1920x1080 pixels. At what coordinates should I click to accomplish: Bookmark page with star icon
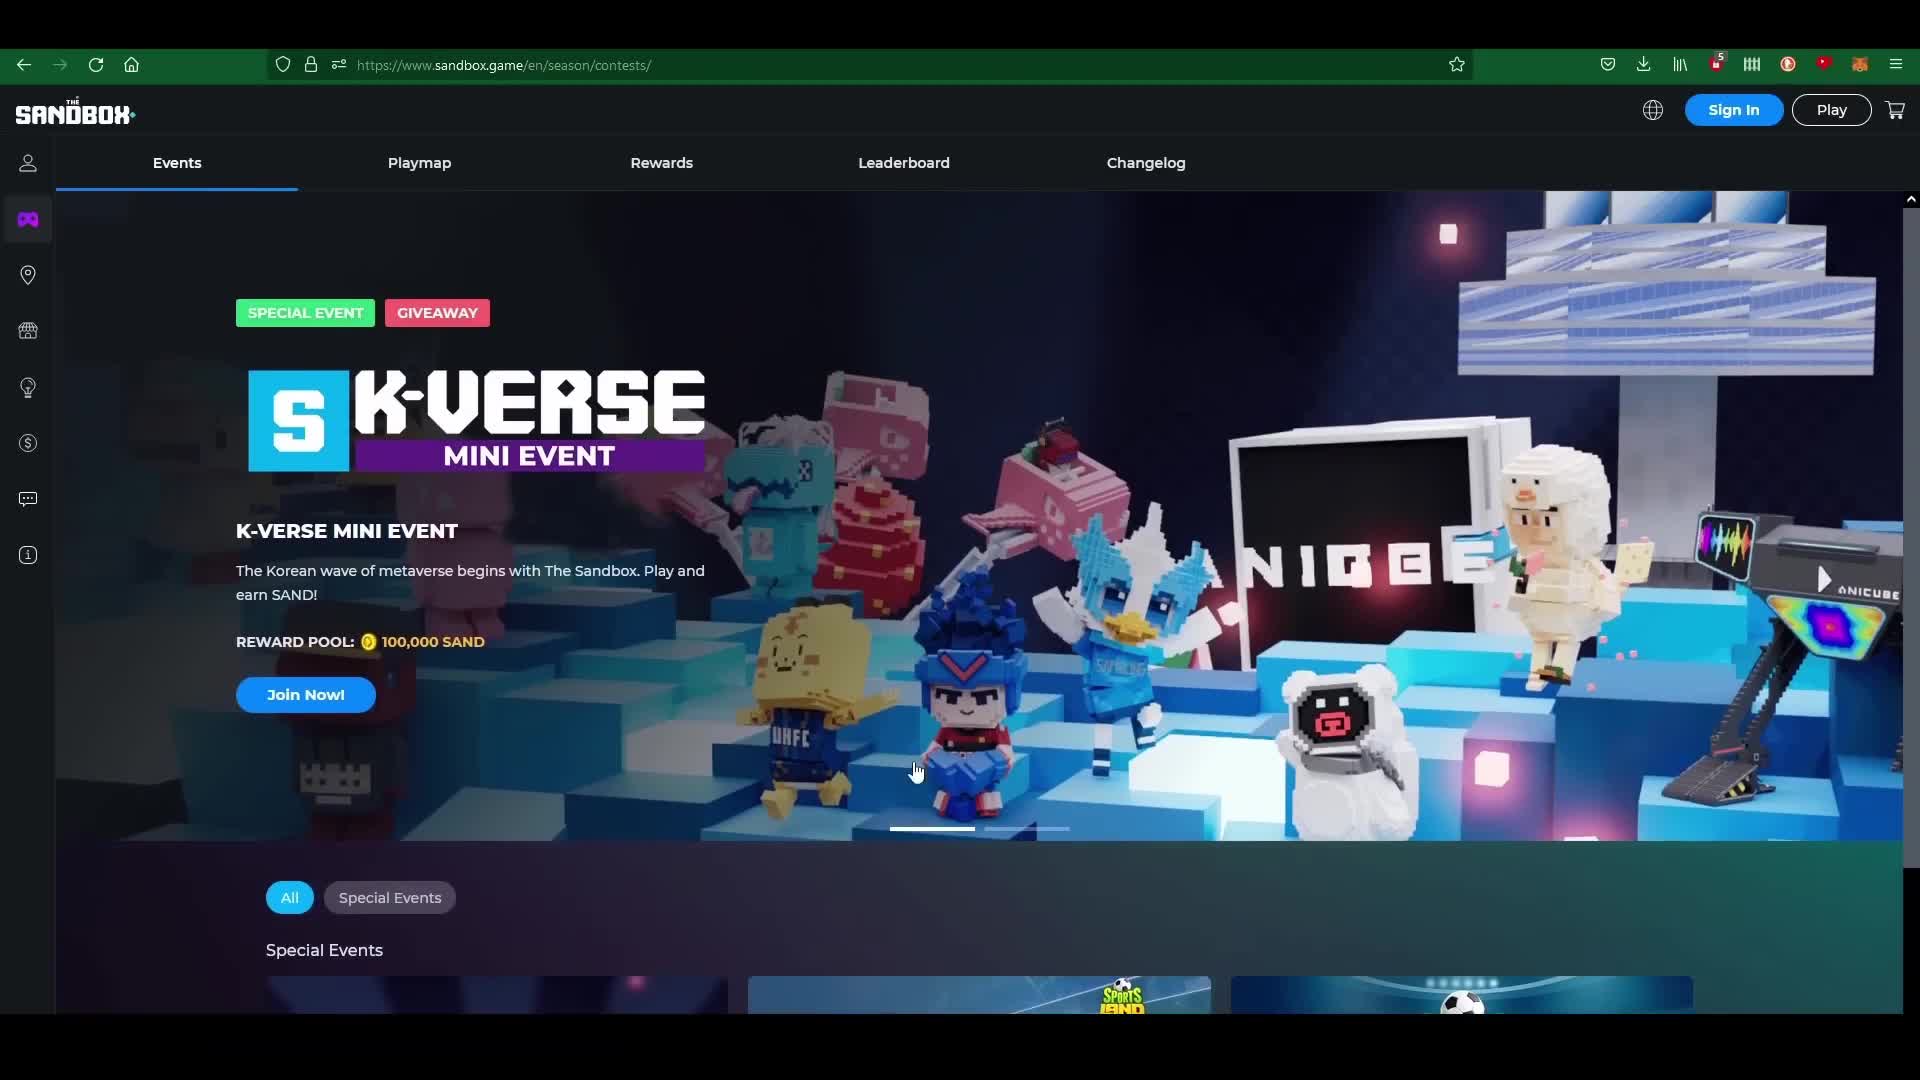click(x=1457, y=65)
